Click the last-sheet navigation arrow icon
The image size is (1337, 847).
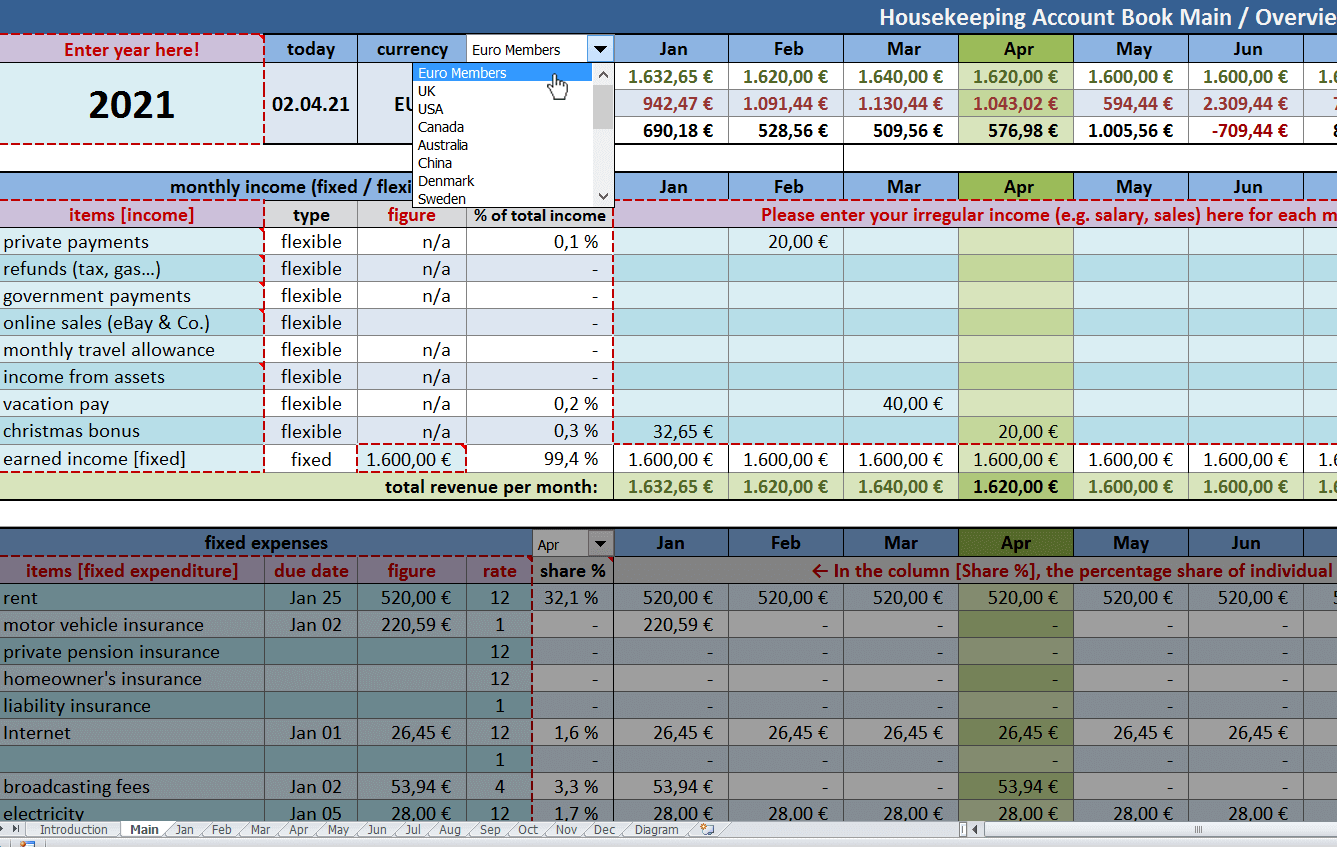[x=15, y=830]
